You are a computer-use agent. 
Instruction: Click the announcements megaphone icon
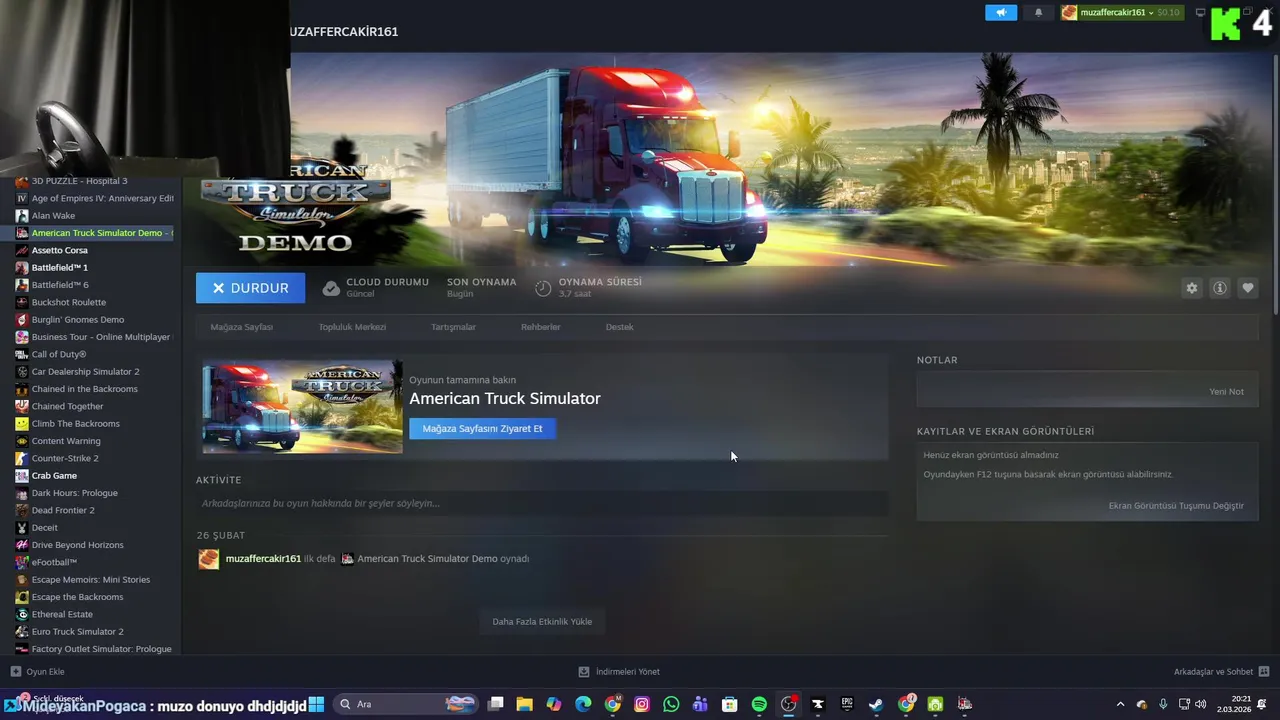click(1001, 13)
